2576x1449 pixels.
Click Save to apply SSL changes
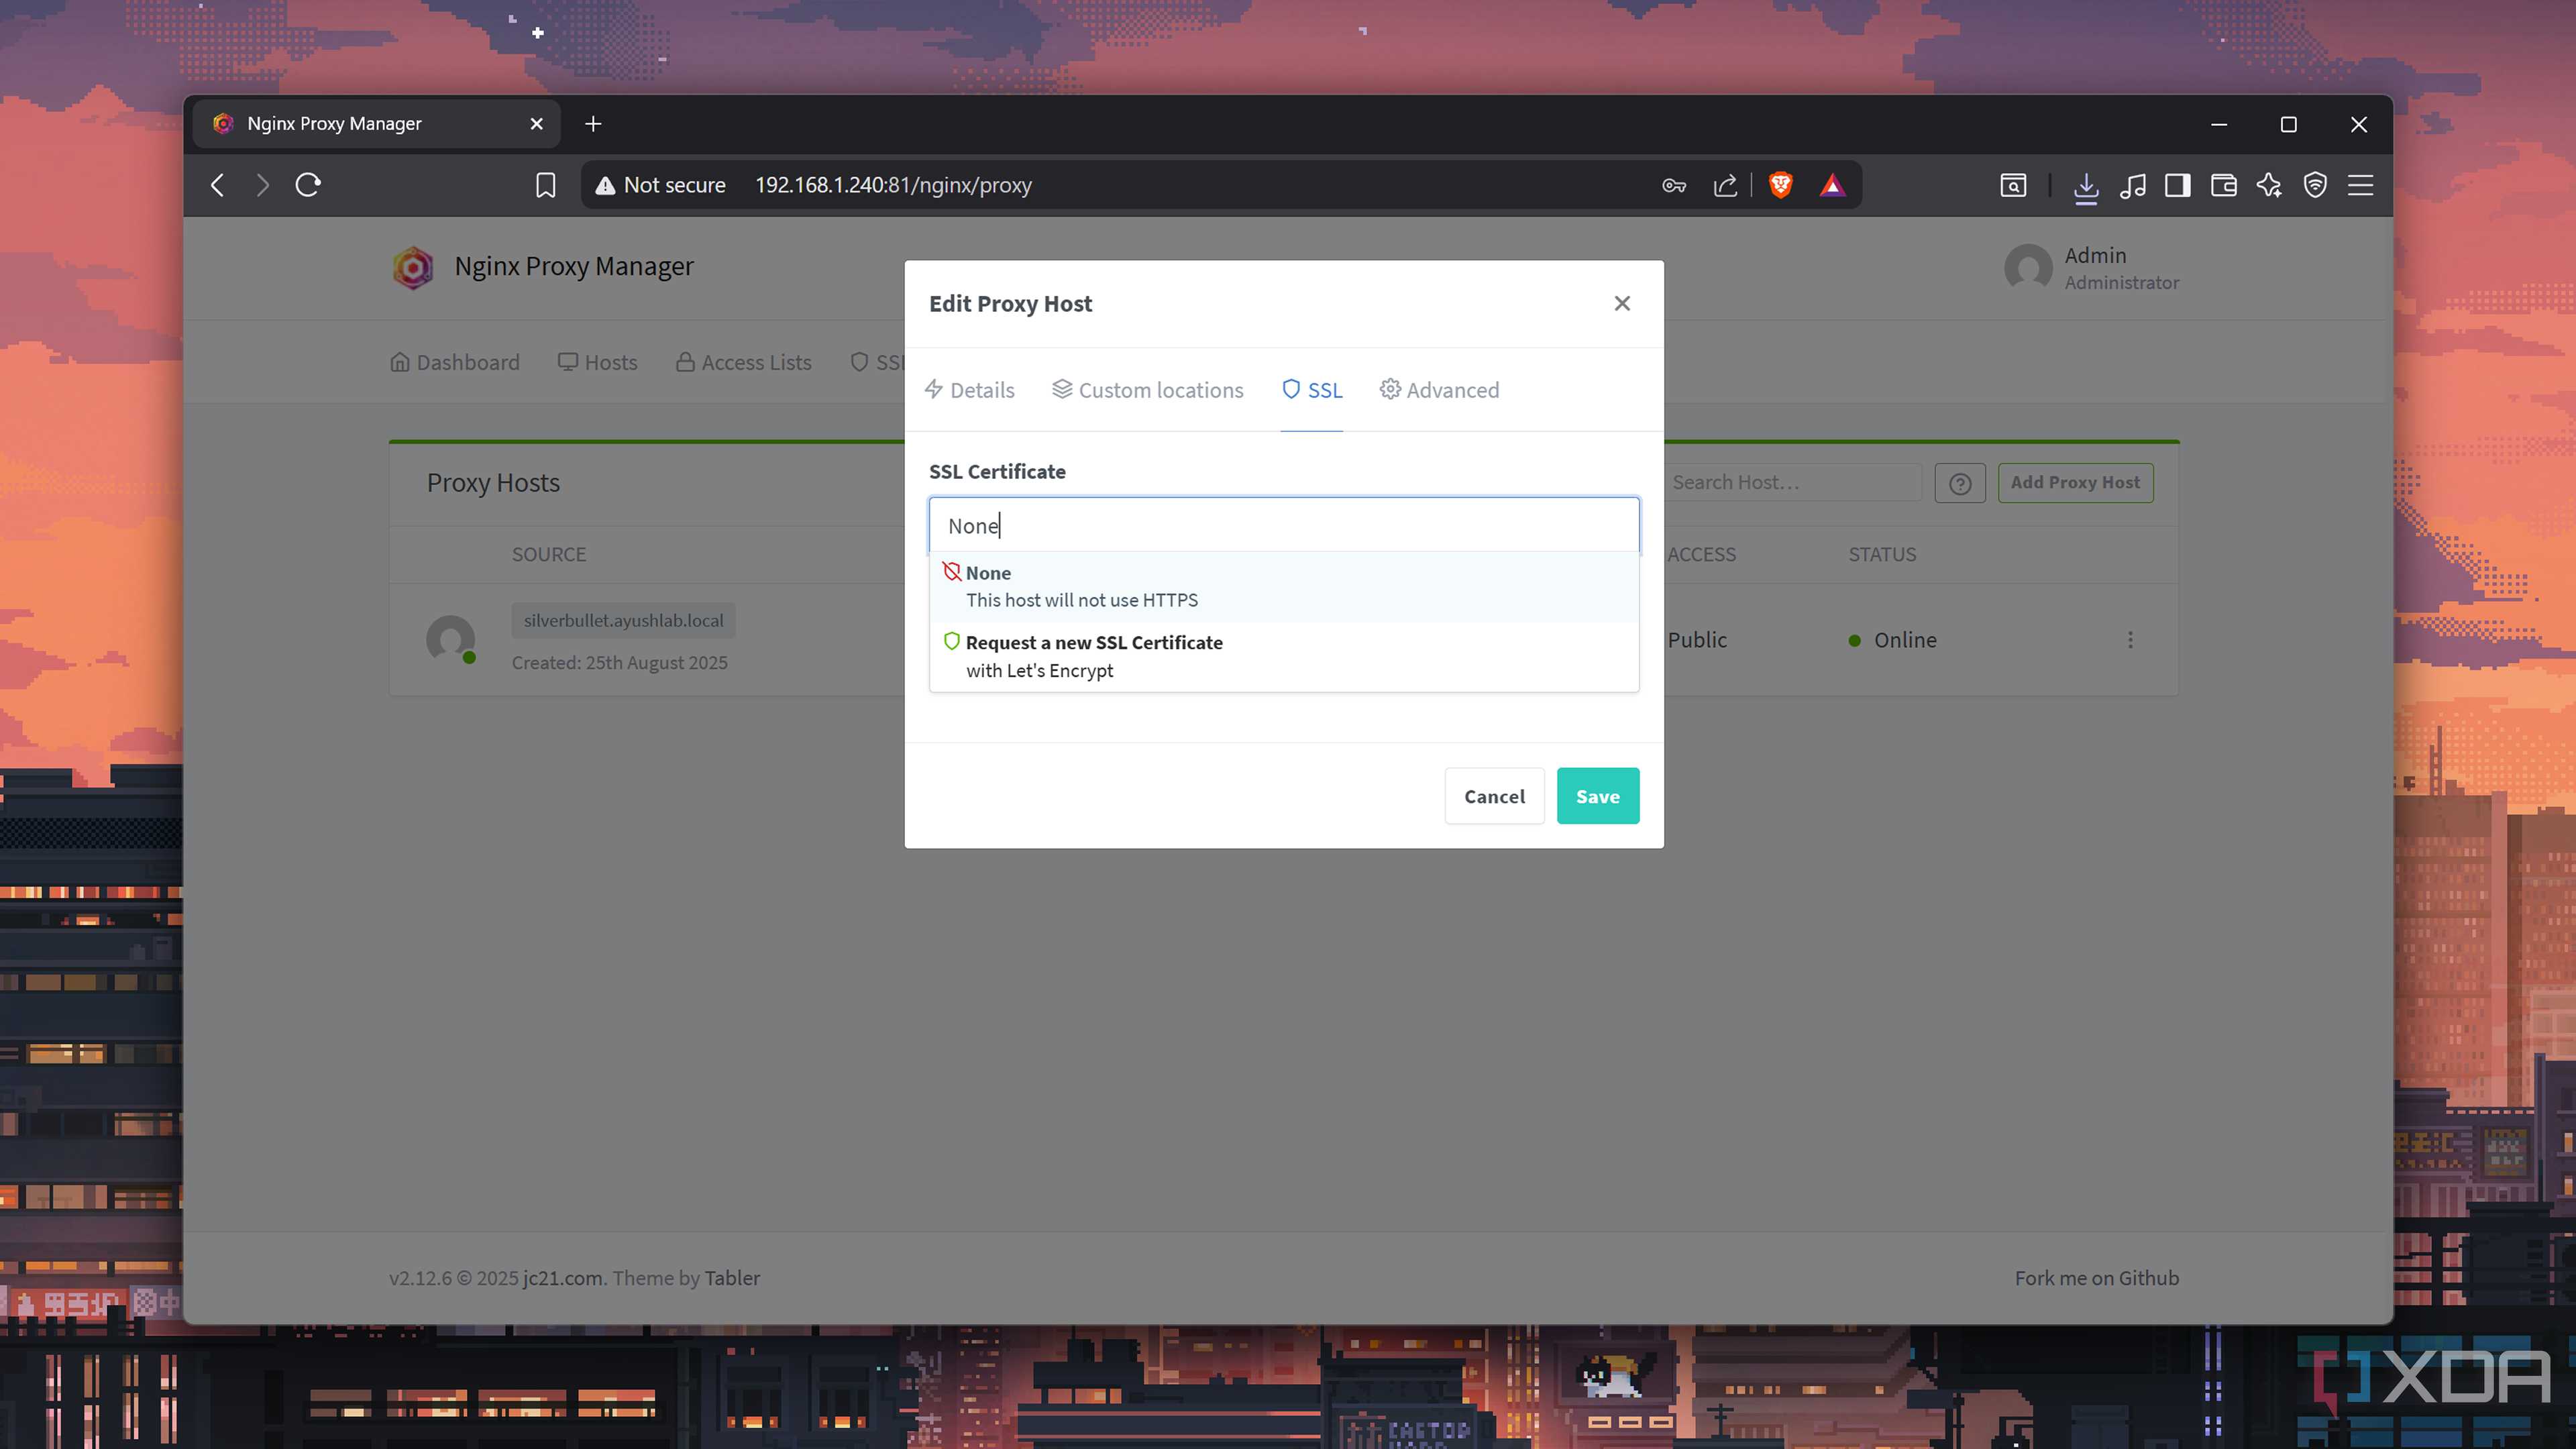pos(1597,795)
